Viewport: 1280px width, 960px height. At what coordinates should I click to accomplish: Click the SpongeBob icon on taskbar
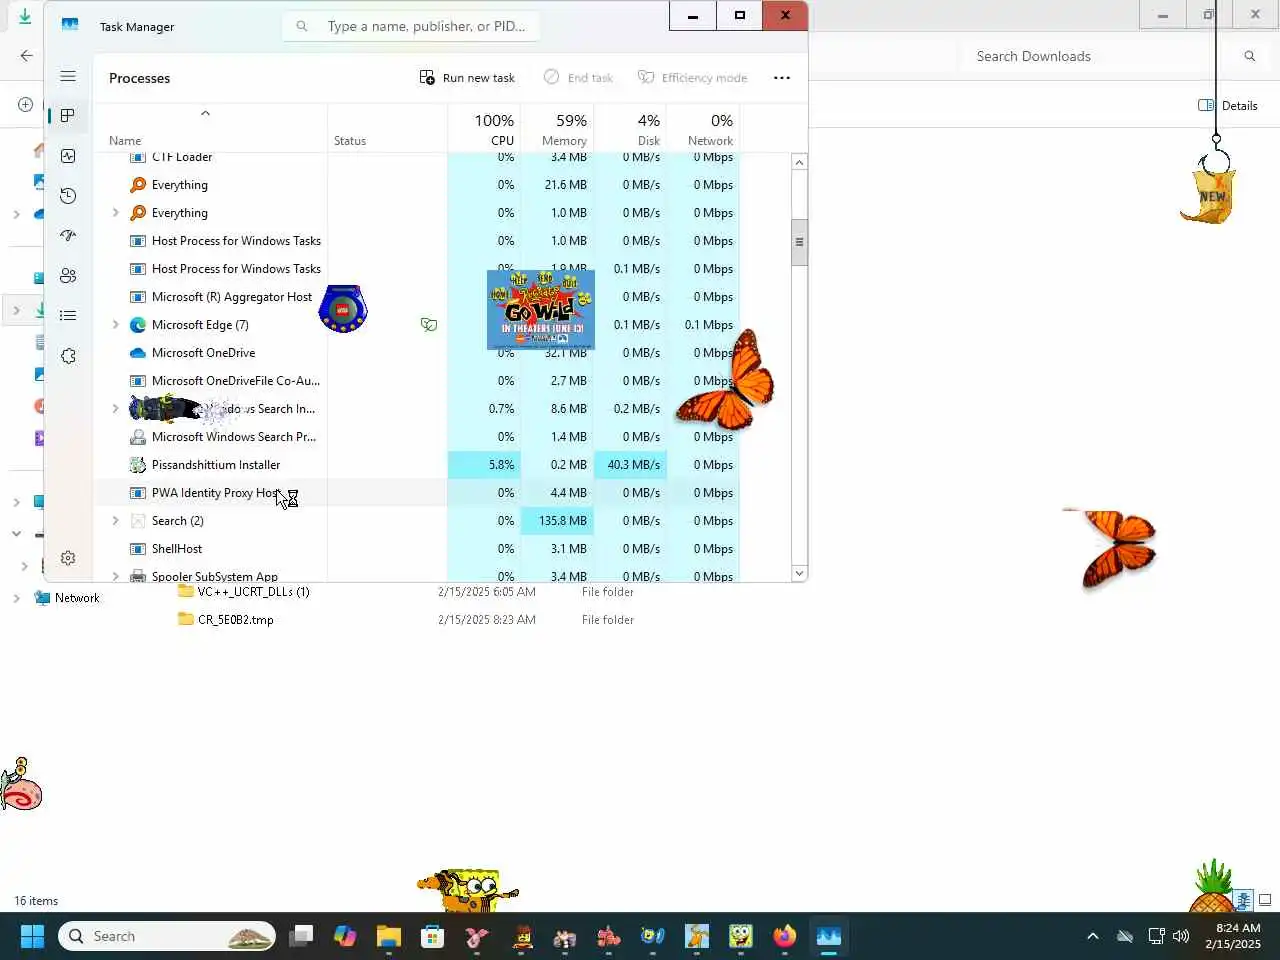[741, 936]
